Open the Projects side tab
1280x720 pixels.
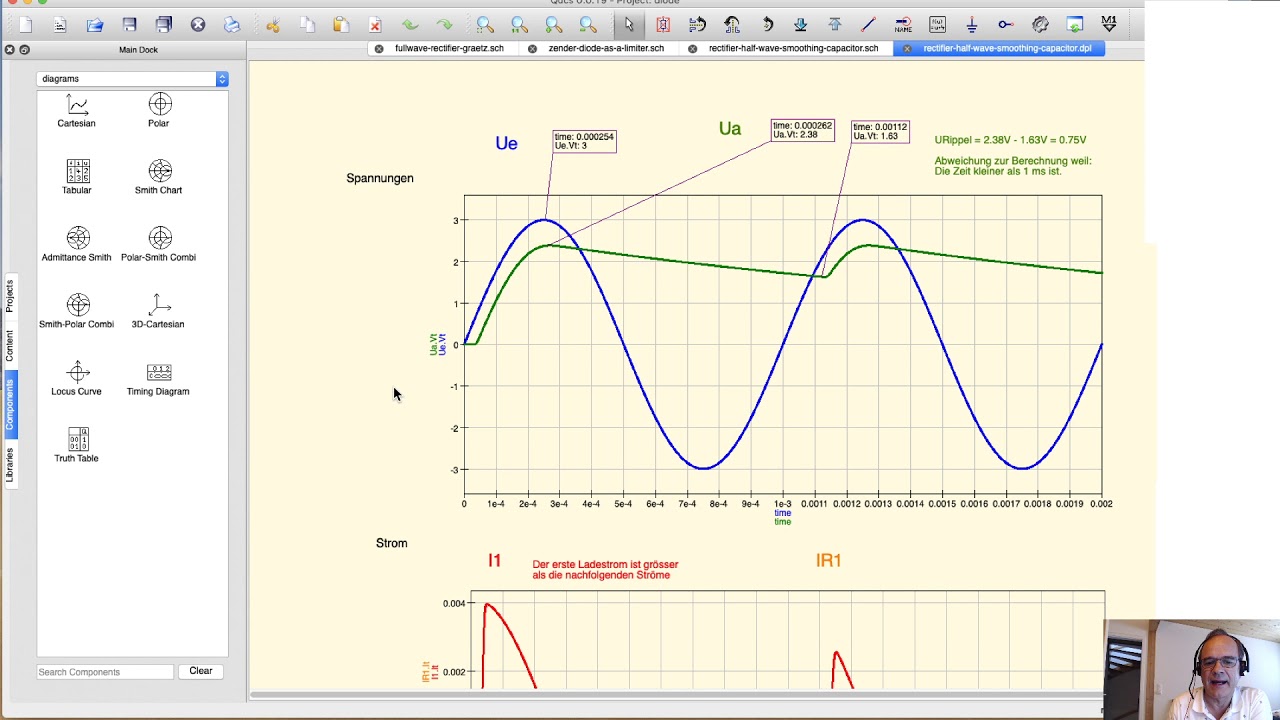point(10,297)
